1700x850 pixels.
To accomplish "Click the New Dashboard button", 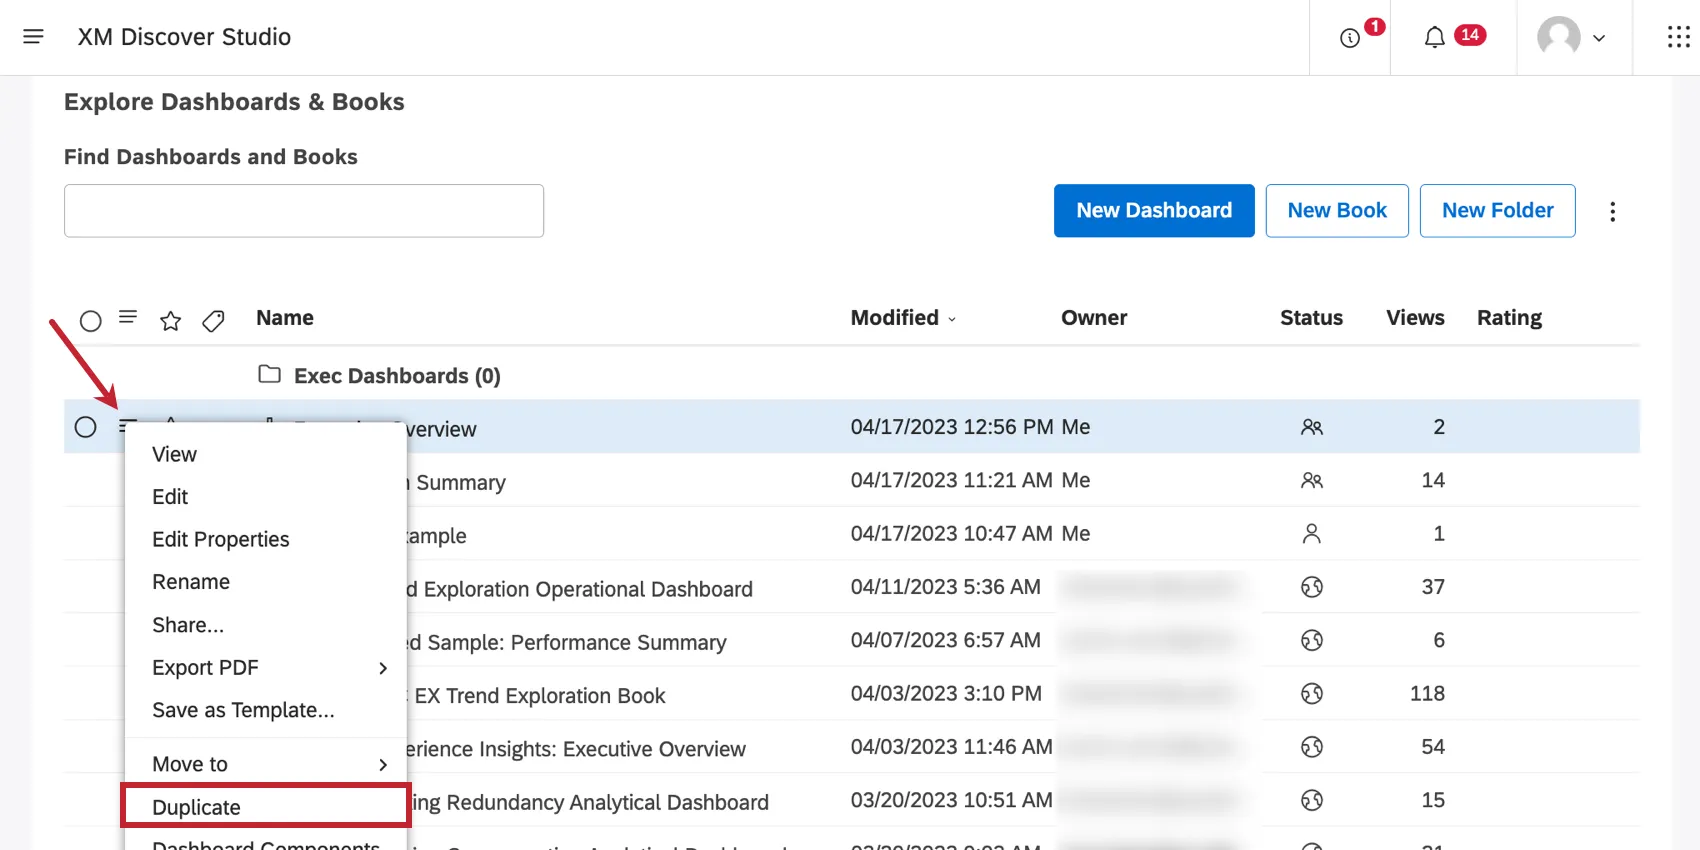I will (1154, 211).
